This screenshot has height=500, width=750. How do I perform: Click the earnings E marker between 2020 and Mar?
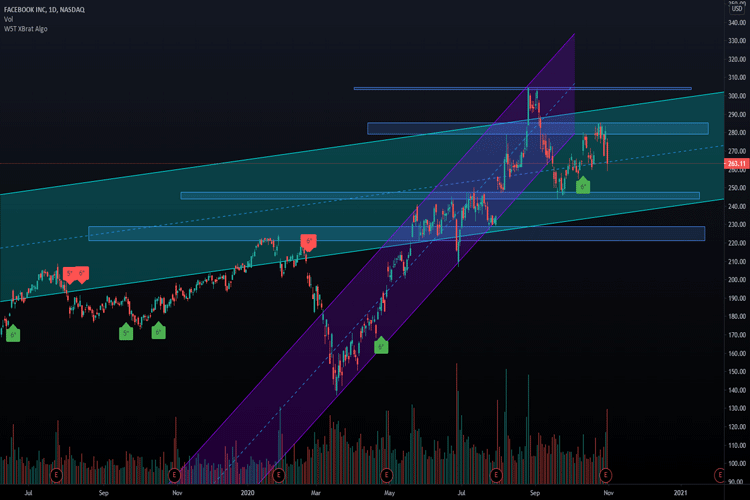pos(279,474)
